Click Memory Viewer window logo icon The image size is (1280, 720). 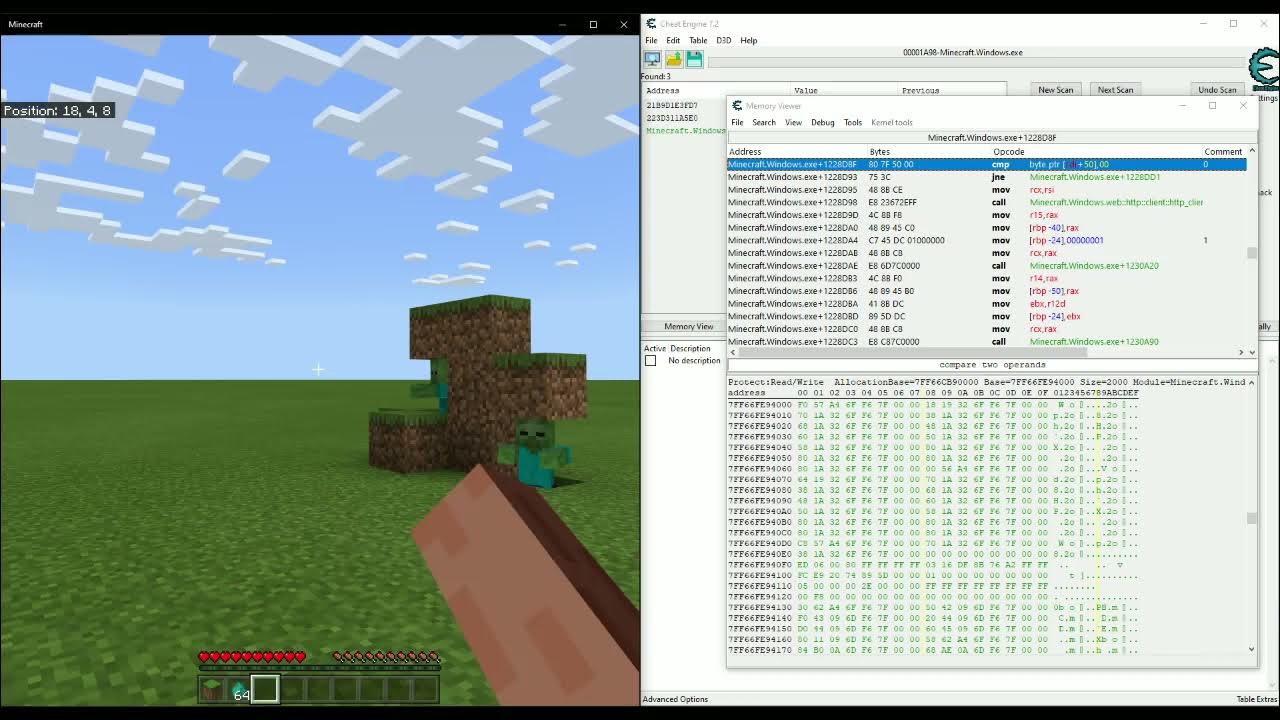[x=737, y=105]
